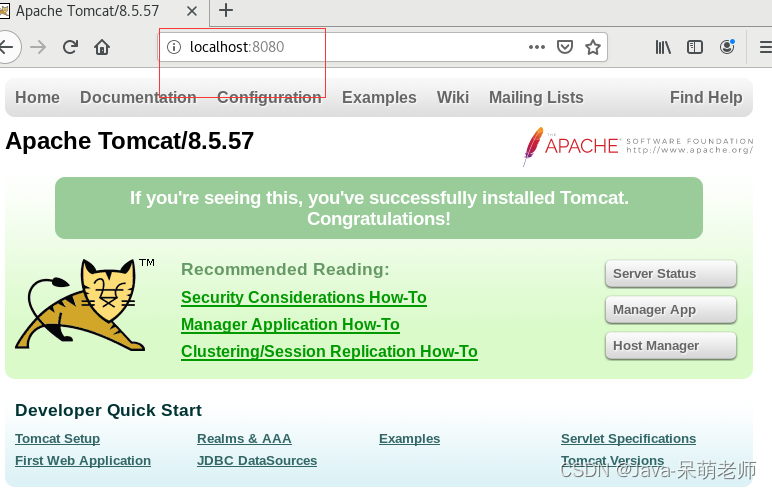Close the Apache Tomcat/8.5.57 tab
This screenshot has width=772, height=489.
point(192,11)
